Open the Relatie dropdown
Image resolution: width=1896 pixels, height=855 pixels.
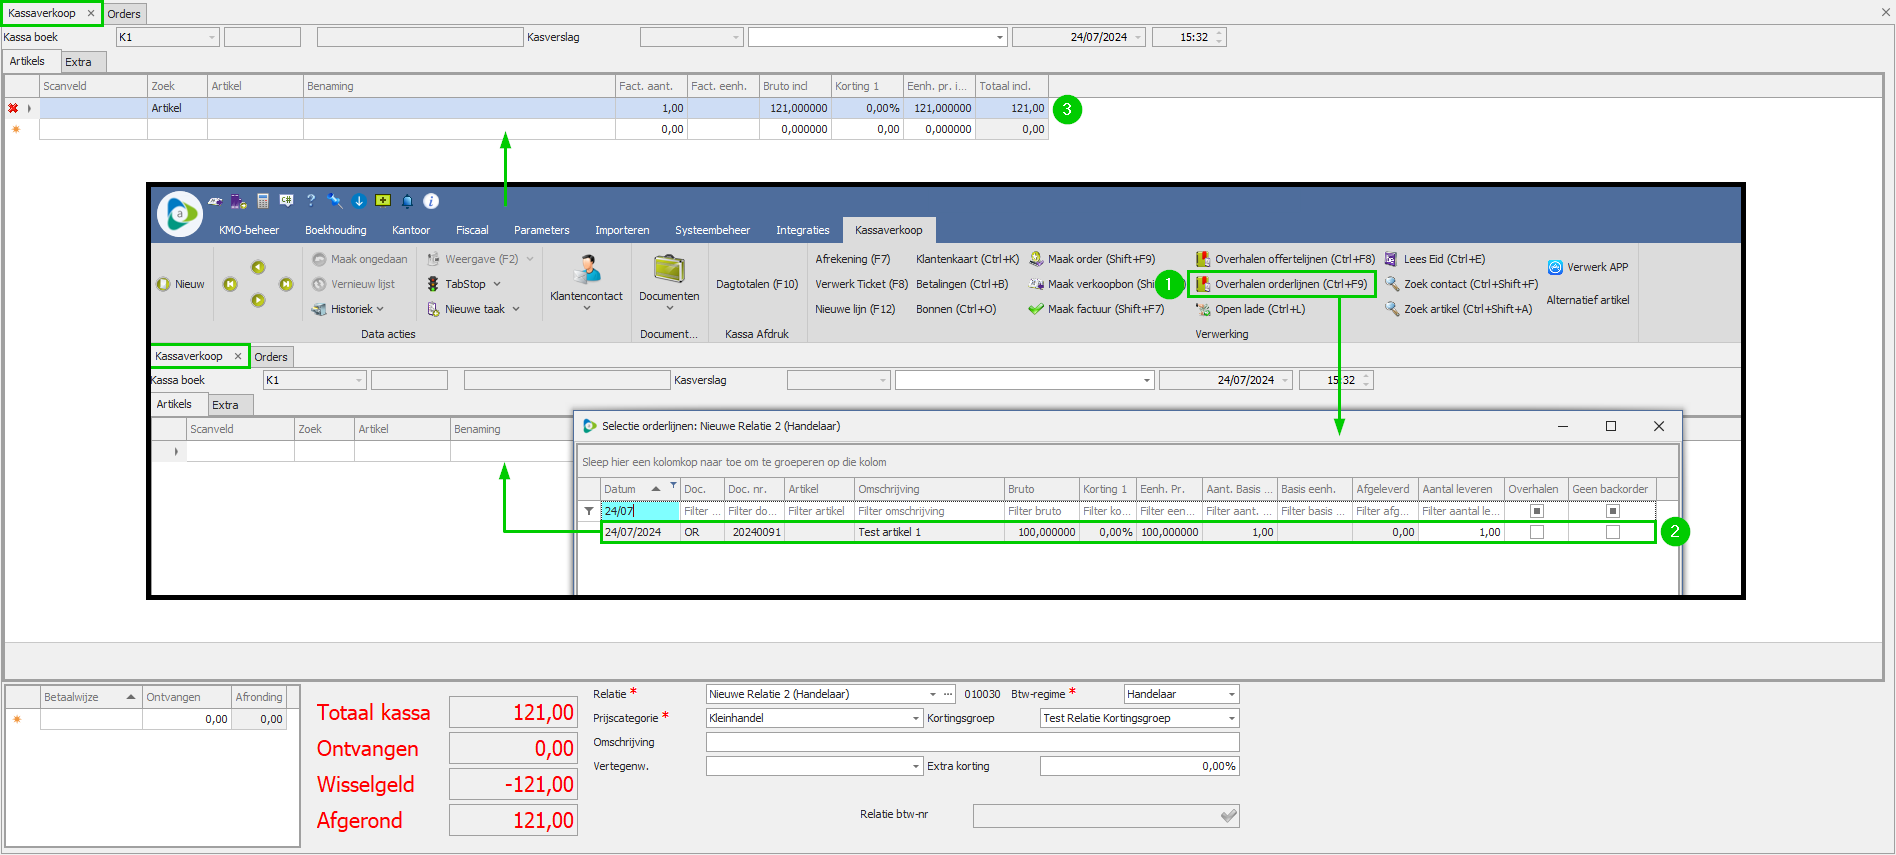click(933, 694)
